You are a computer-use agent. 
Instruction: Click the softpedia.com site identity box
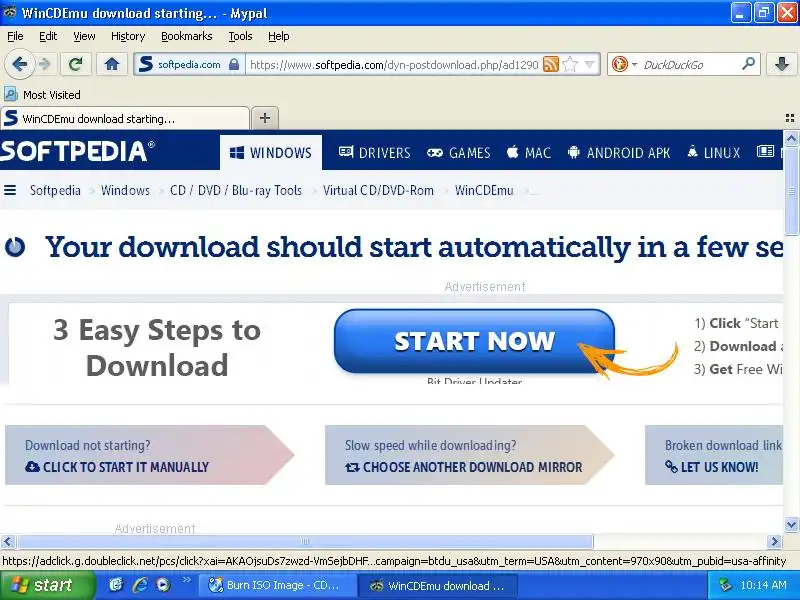(x=189, y=65)
